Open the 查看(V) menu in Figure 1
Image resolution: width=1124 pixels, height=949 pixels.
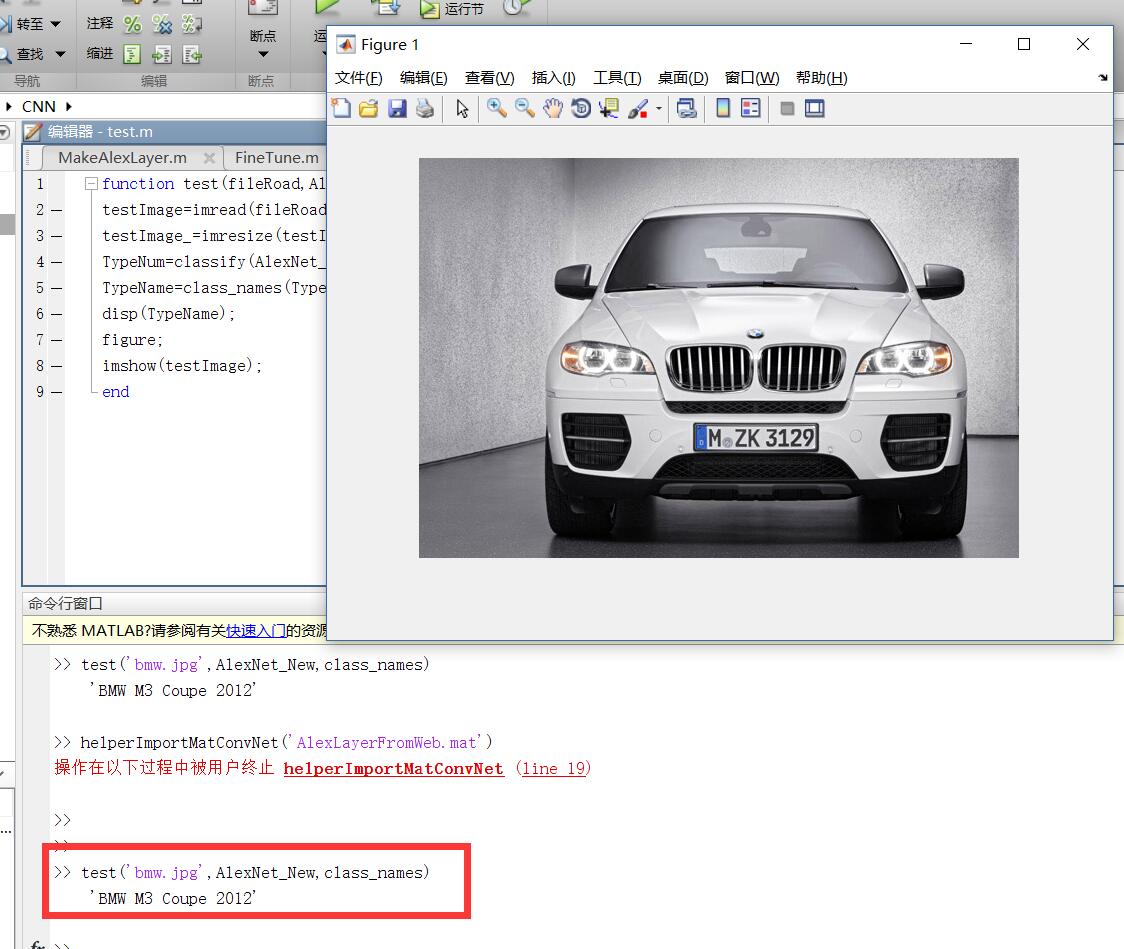(x=490, y=77)
